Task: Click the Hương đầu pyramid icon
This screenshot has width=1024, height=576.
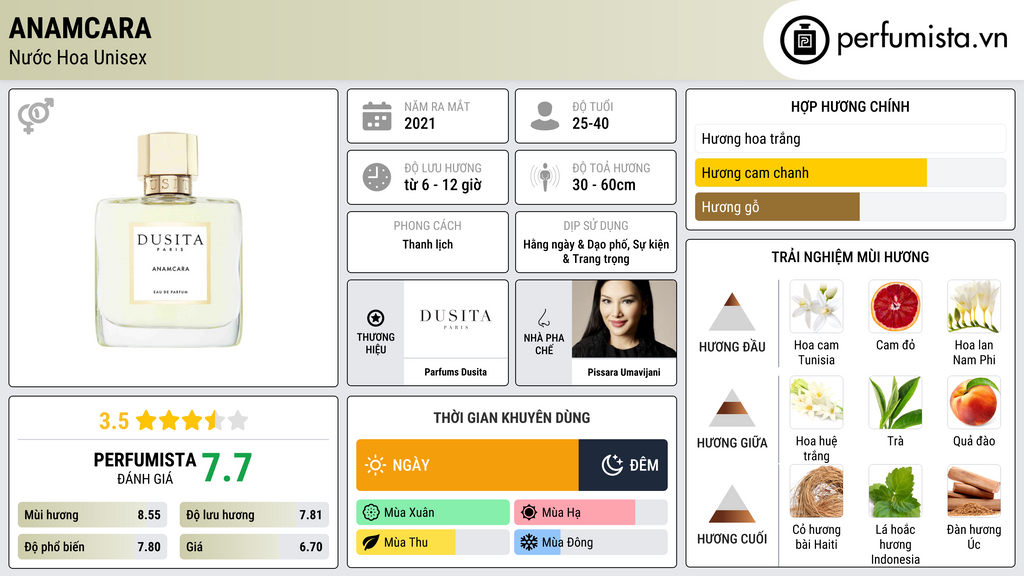Action: 732,312
